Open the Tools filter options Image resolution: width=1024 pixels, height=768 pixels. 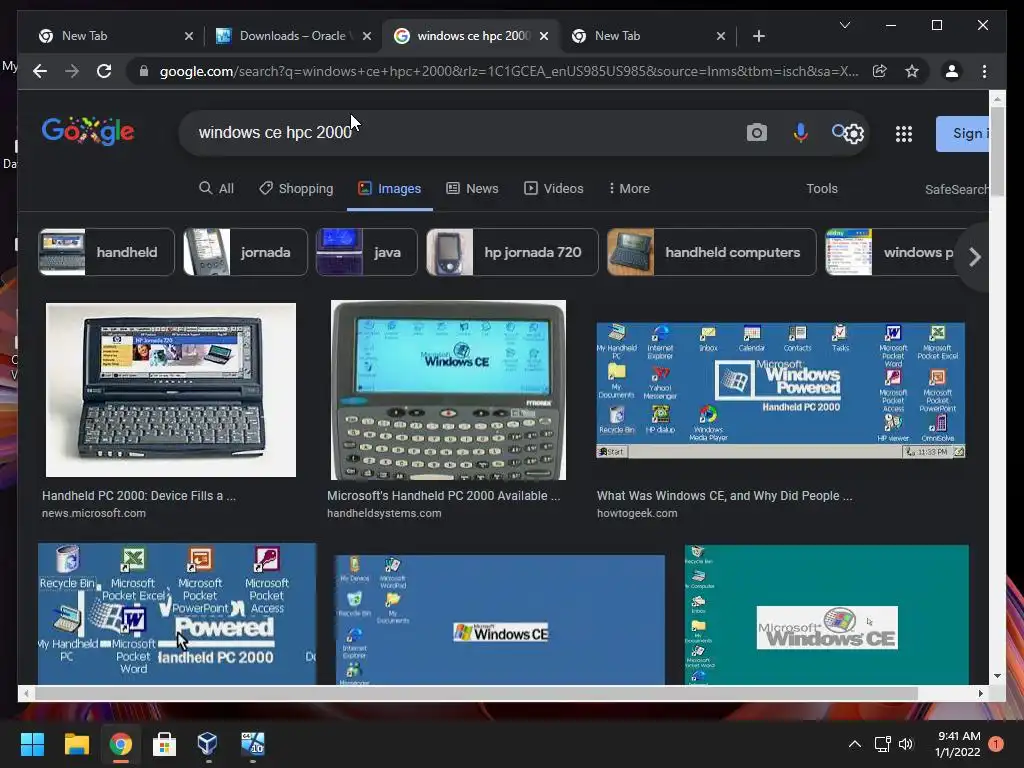tap(822, 188)
